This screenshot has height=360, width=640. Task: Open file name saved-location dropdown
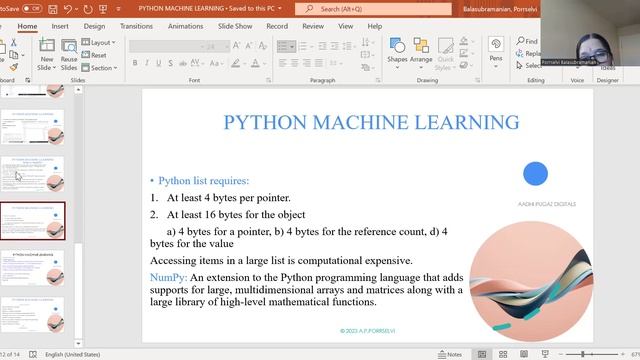[x=280, y=8]
